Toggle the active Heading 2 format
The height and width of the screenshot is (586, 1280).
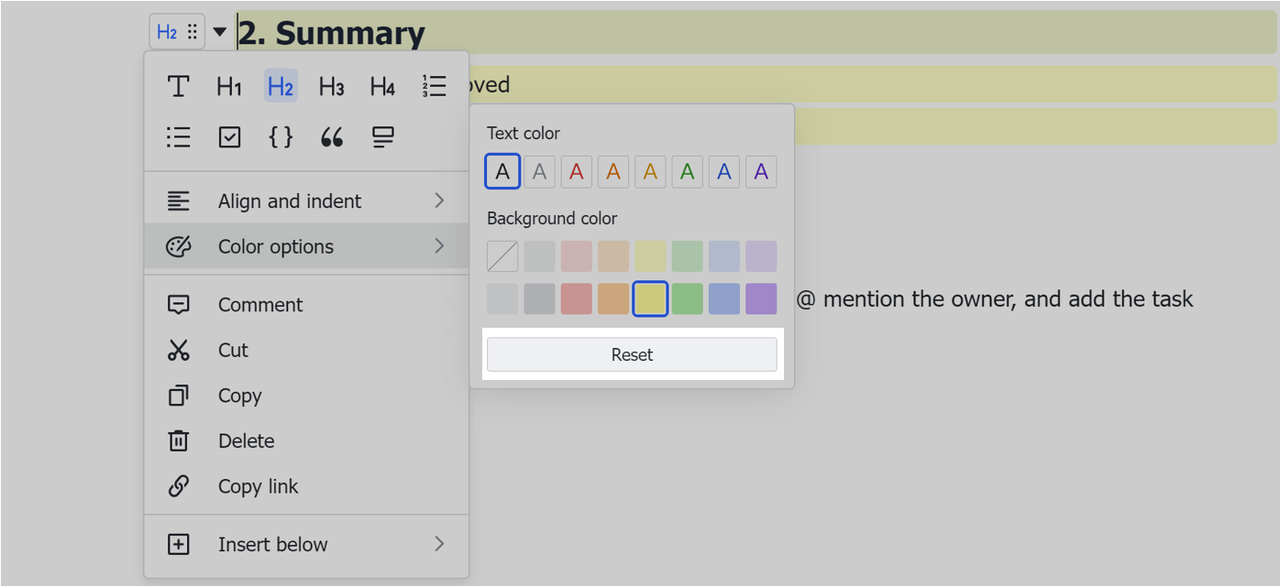tap(281, 87)
